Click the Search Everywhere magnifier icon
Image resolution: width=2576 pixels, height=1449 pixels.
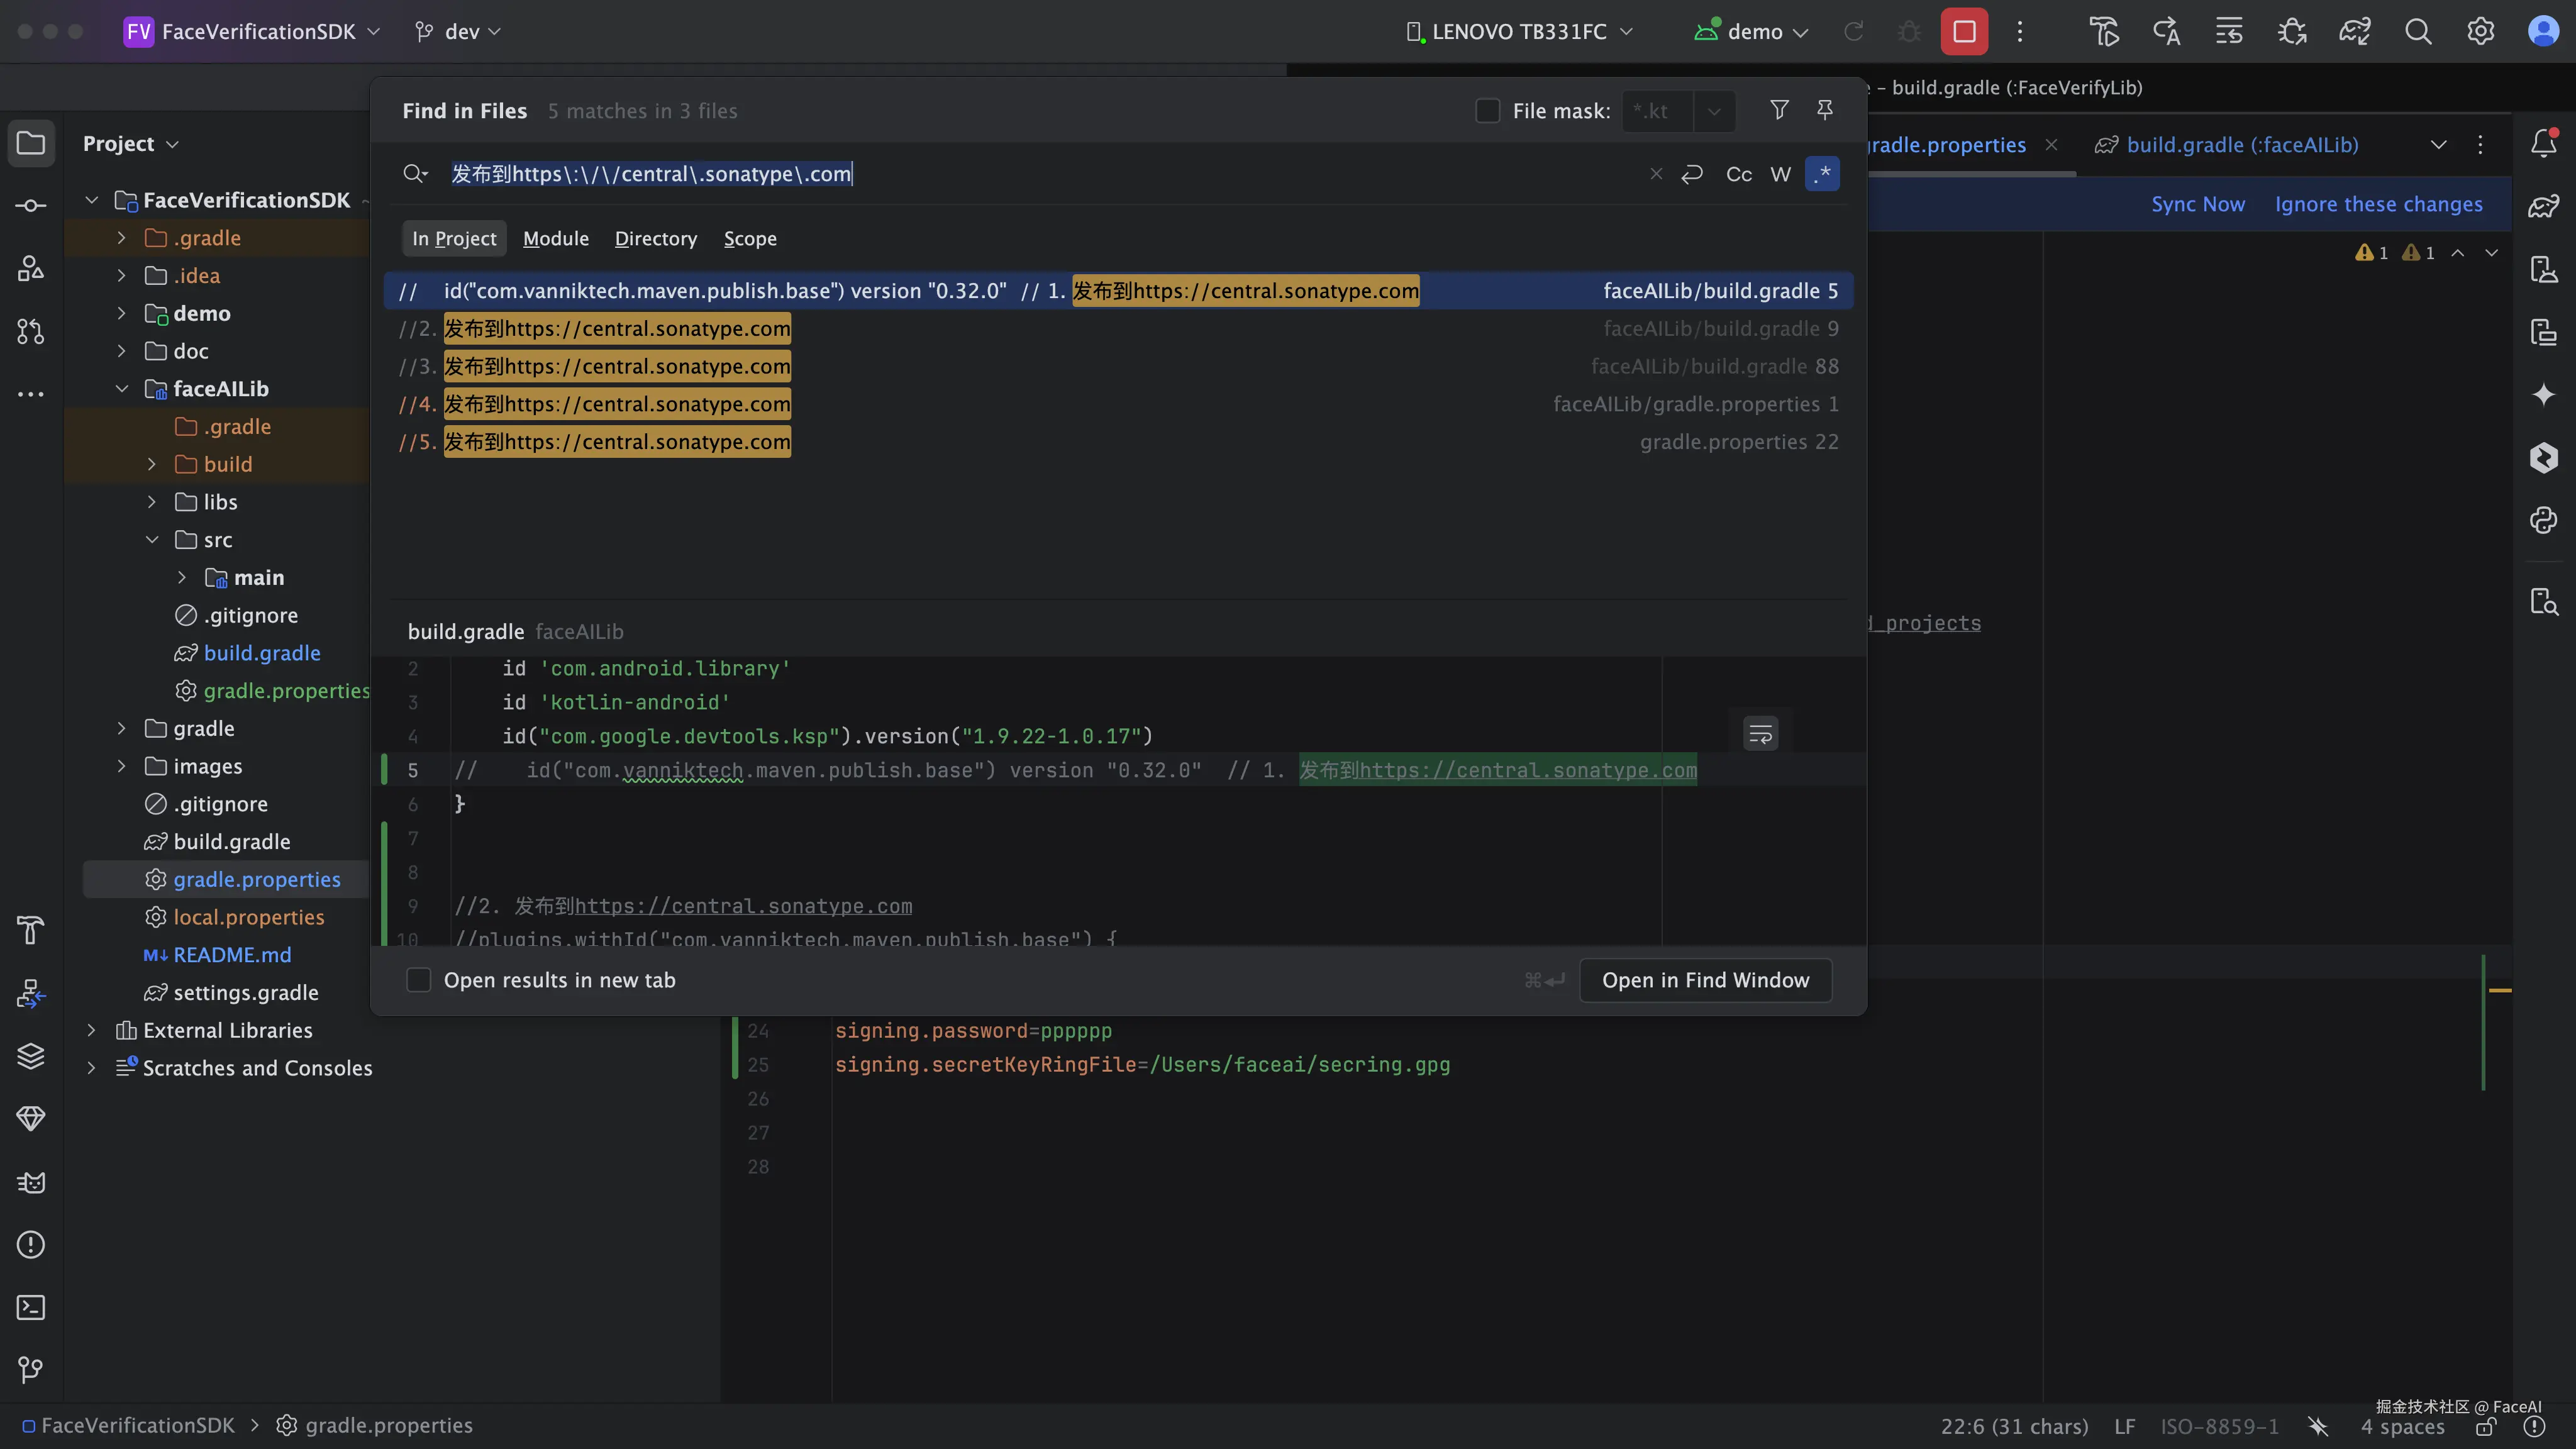(2418, 32)
